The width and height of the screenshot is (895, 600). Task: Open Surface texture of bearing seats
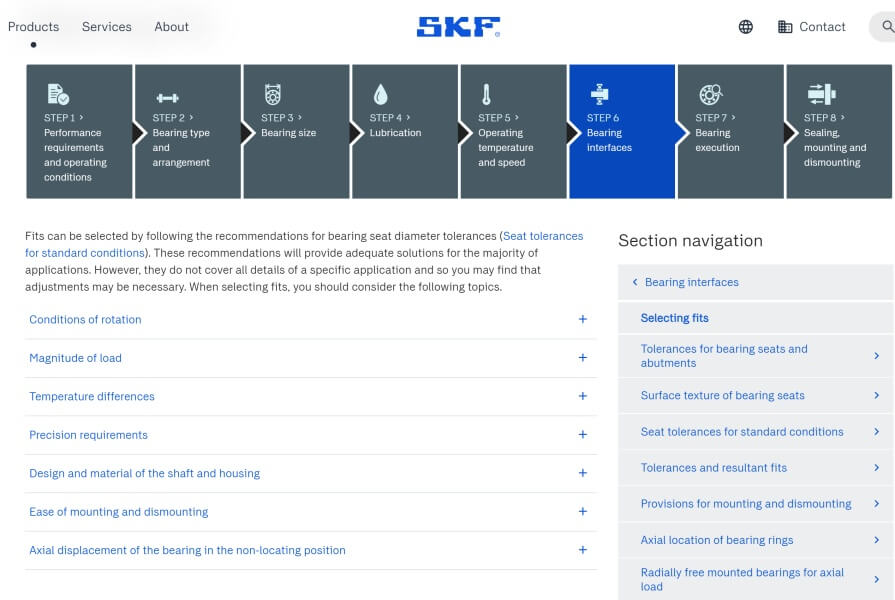point(755,396)
